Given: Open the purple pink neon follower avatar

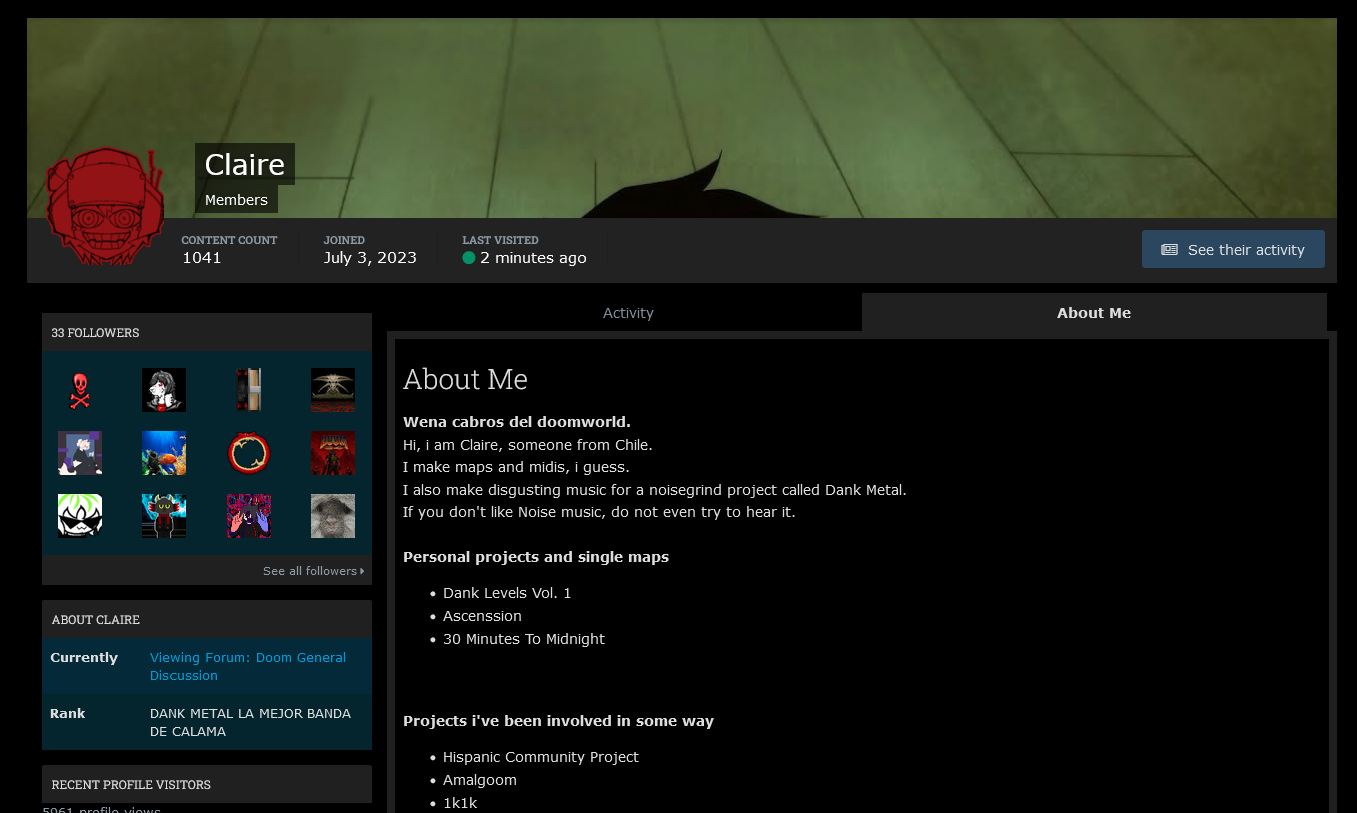Looking at the screenshot, I should click(x=249, y=516).
